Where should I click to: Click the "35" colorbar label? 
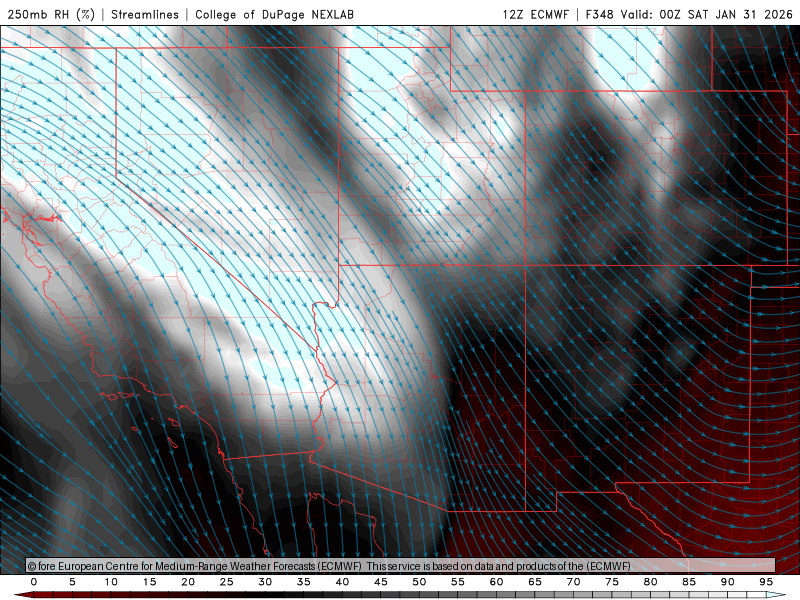[304, 582]
